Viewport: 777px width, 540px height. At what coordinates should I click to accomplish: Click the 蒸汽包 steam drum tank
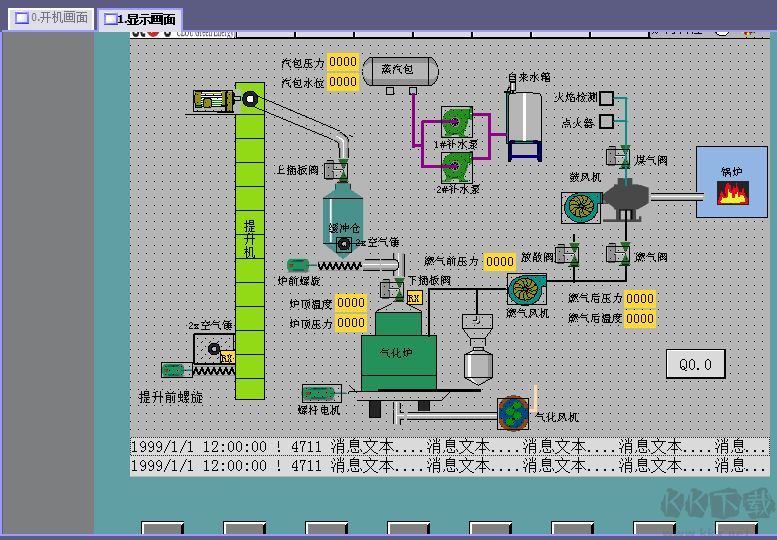click(x=400, y=71)
